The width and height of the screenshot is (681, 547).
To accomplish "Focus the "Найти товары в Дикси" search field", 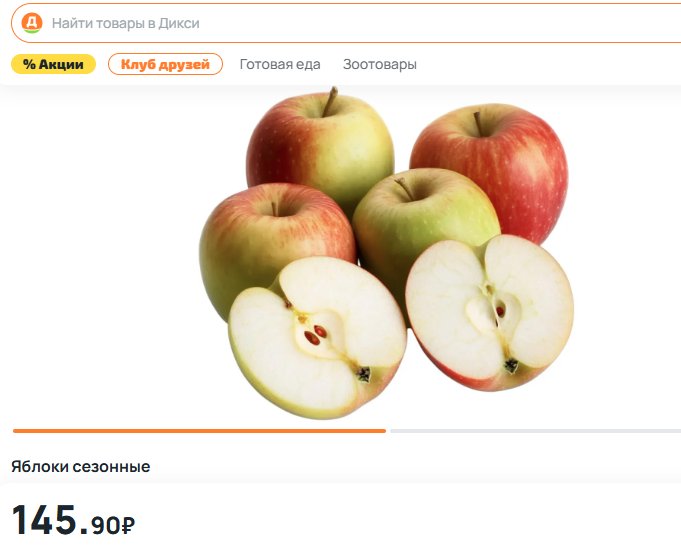I will tap(346, 23).
